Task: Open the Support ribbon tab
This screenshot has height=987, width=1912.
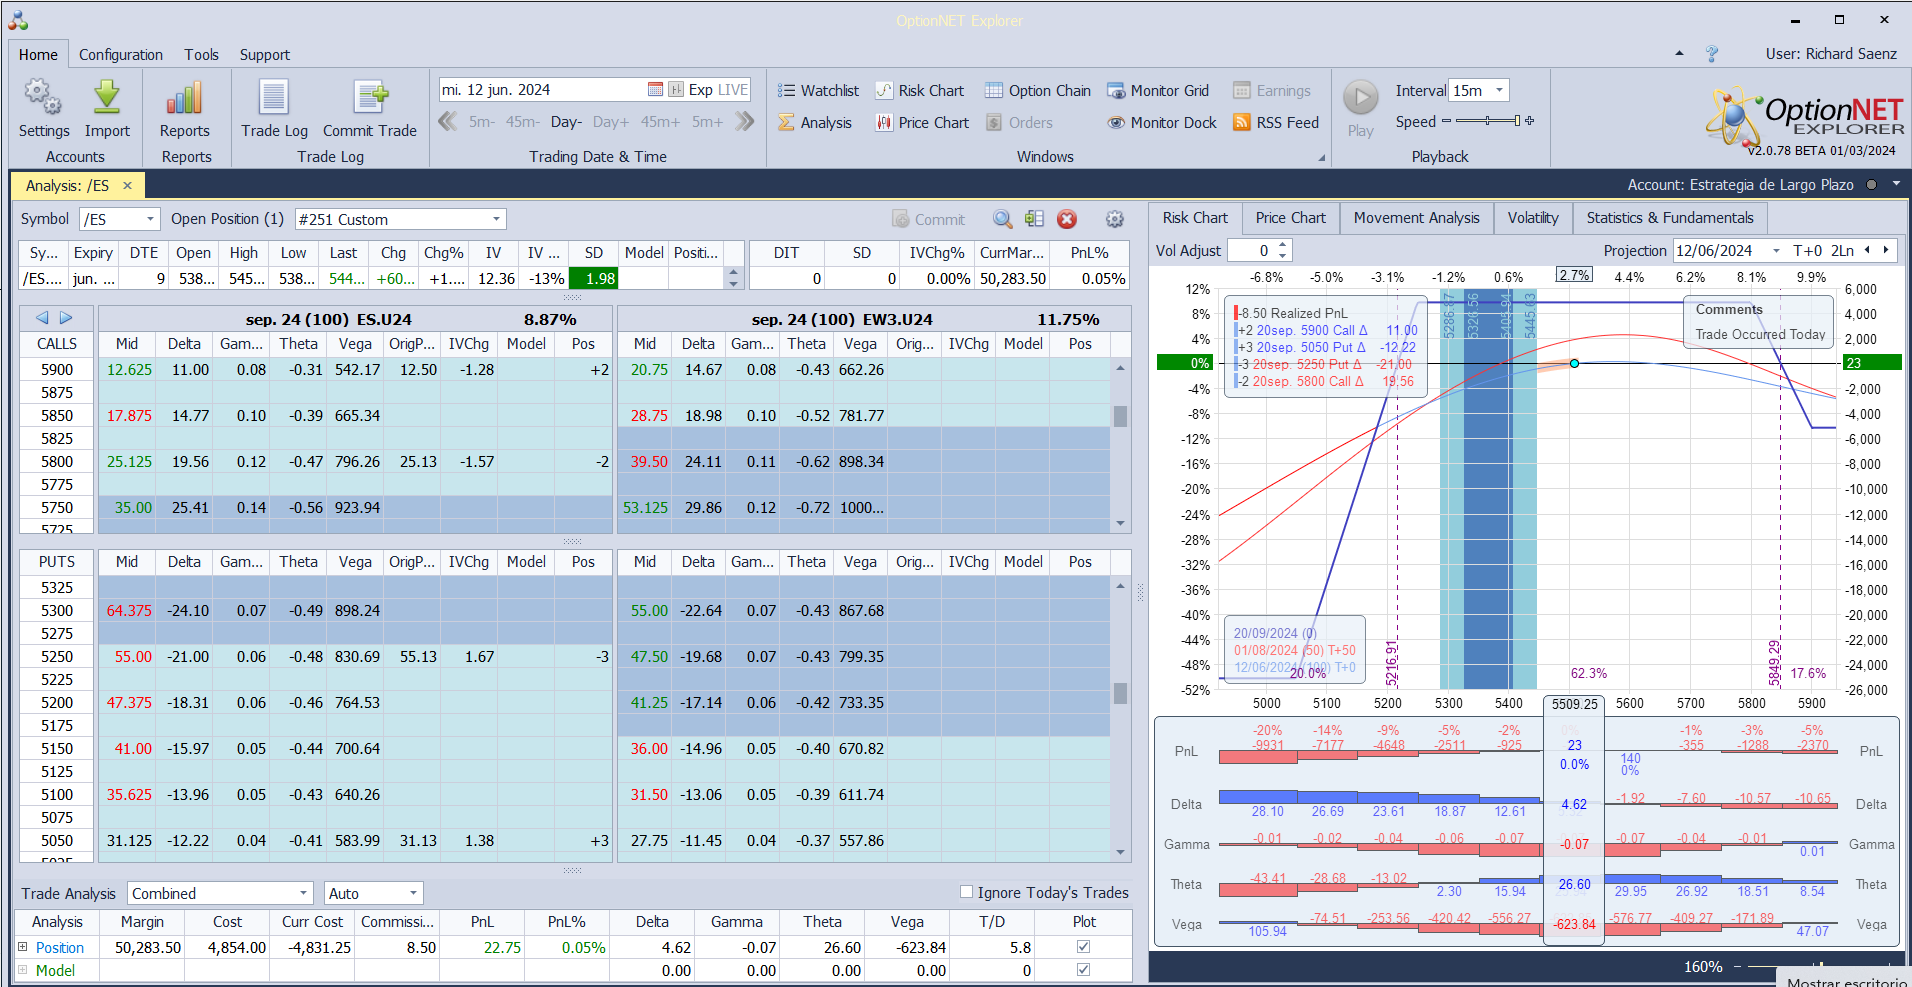Action: click(x=265, y=55)
